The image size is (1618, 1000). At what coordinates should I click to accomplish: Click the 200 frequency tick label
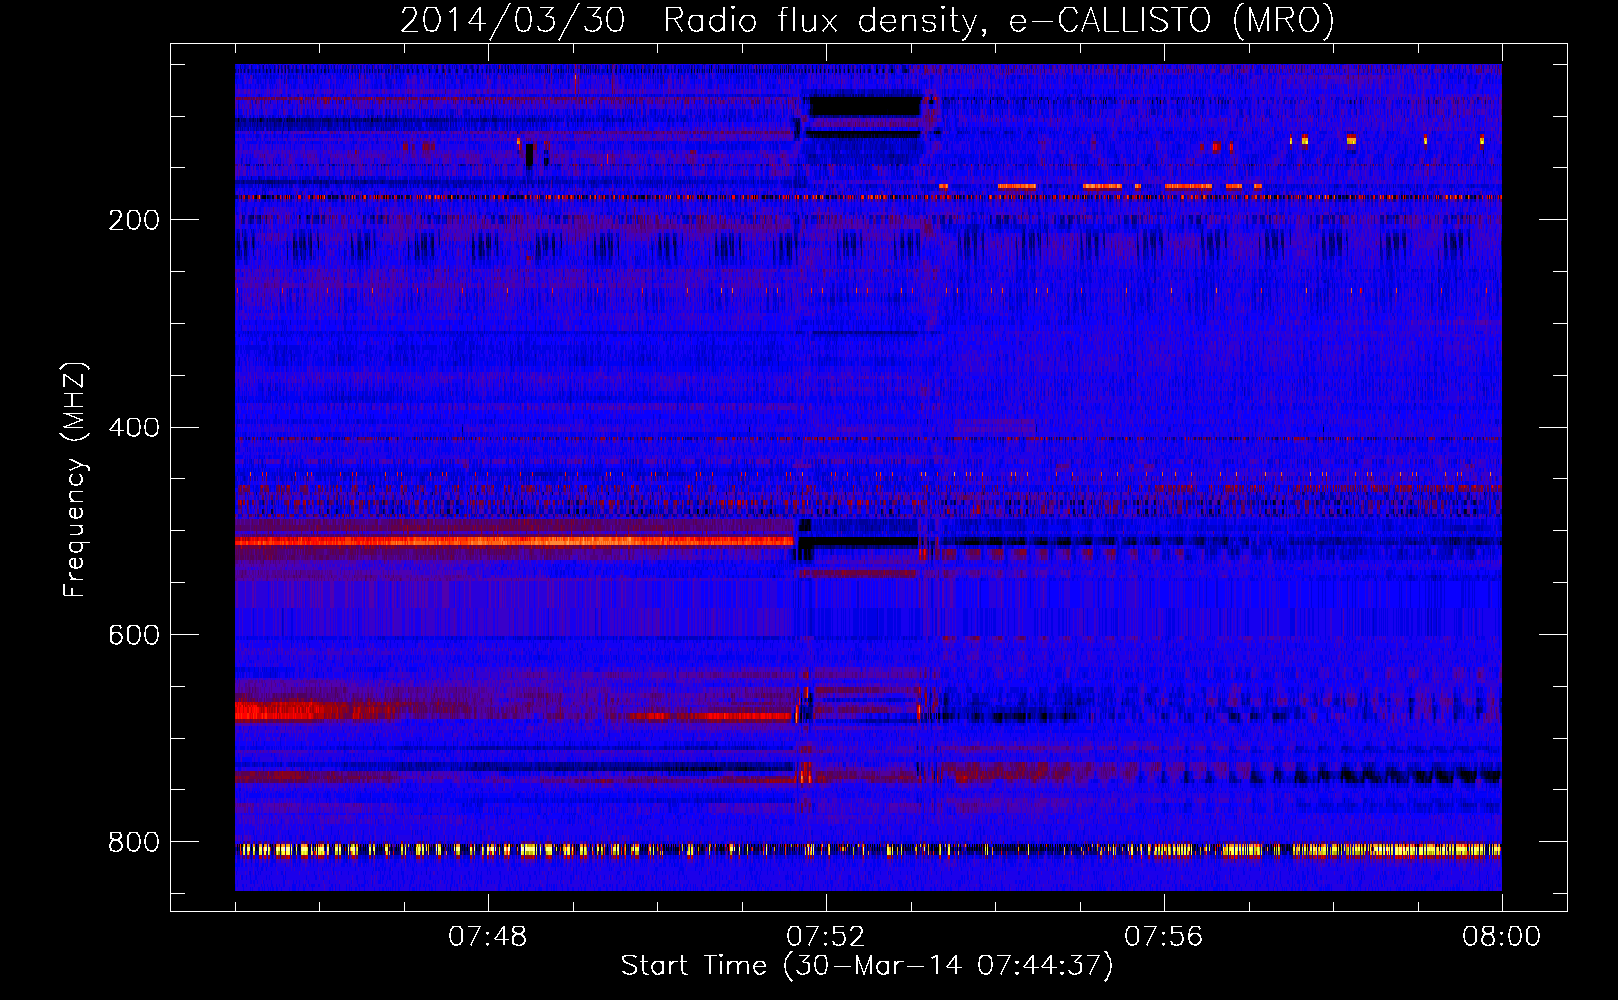(134, 220)
